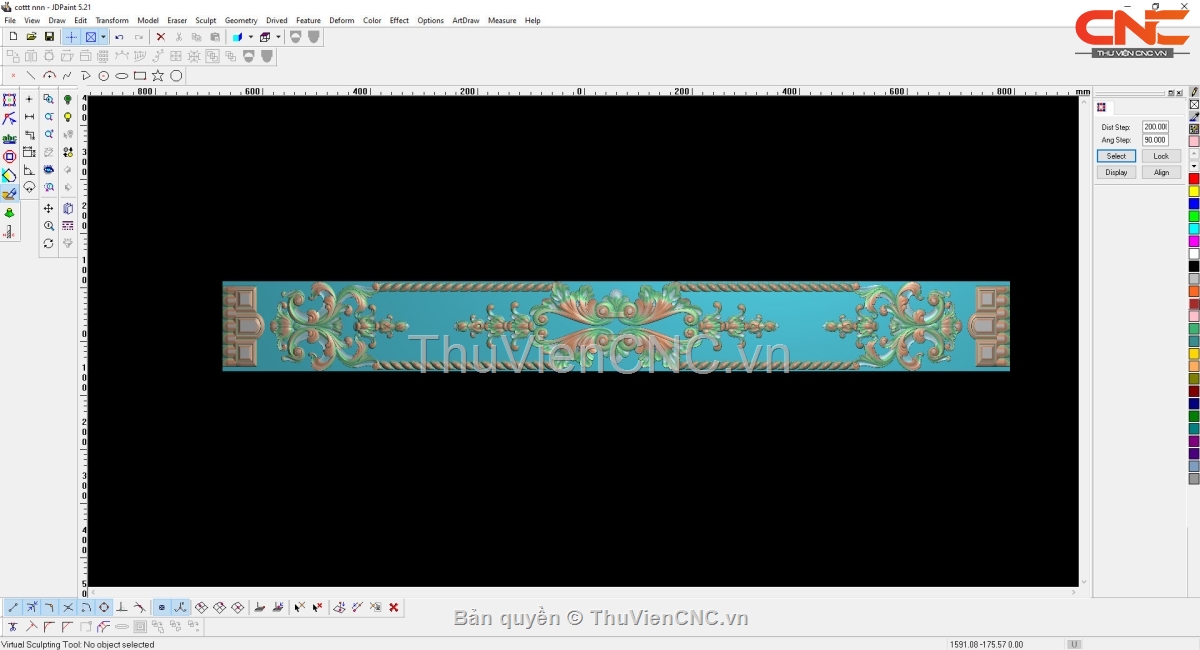The width and height of the screenshot is (1200, 650).
Task: Toggle the crosshair cursor mode button
Action: (71, 37)
